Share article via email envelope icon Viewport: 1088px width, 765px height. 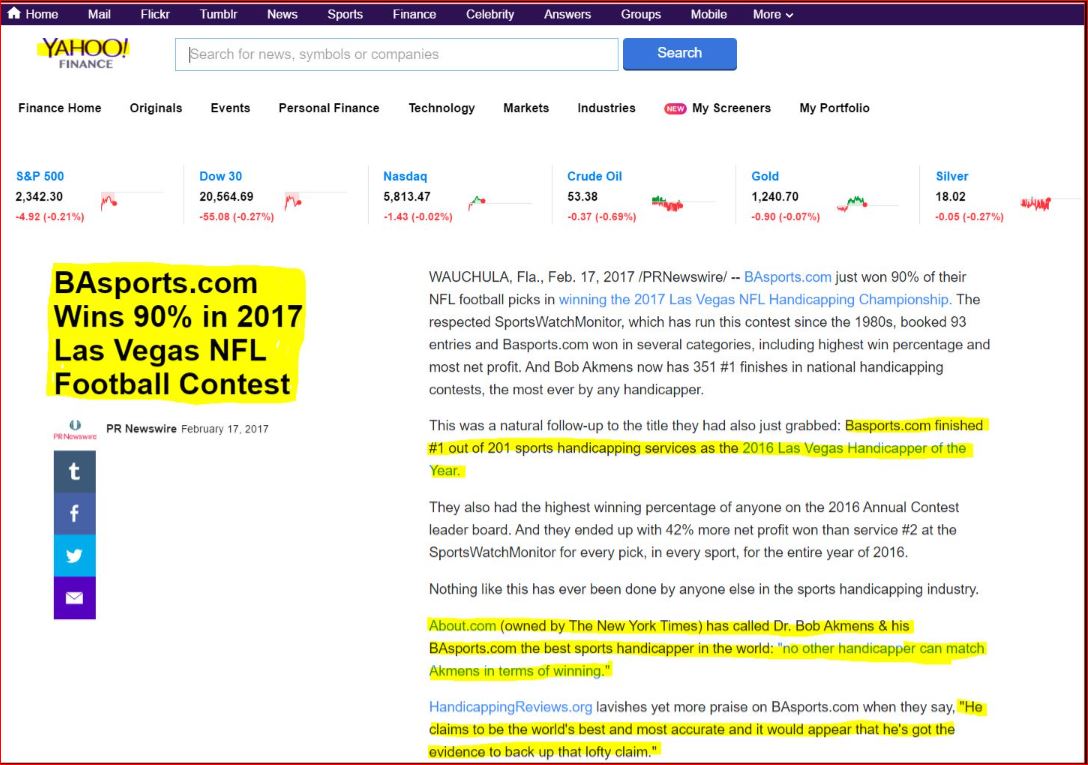pos(75,598)
